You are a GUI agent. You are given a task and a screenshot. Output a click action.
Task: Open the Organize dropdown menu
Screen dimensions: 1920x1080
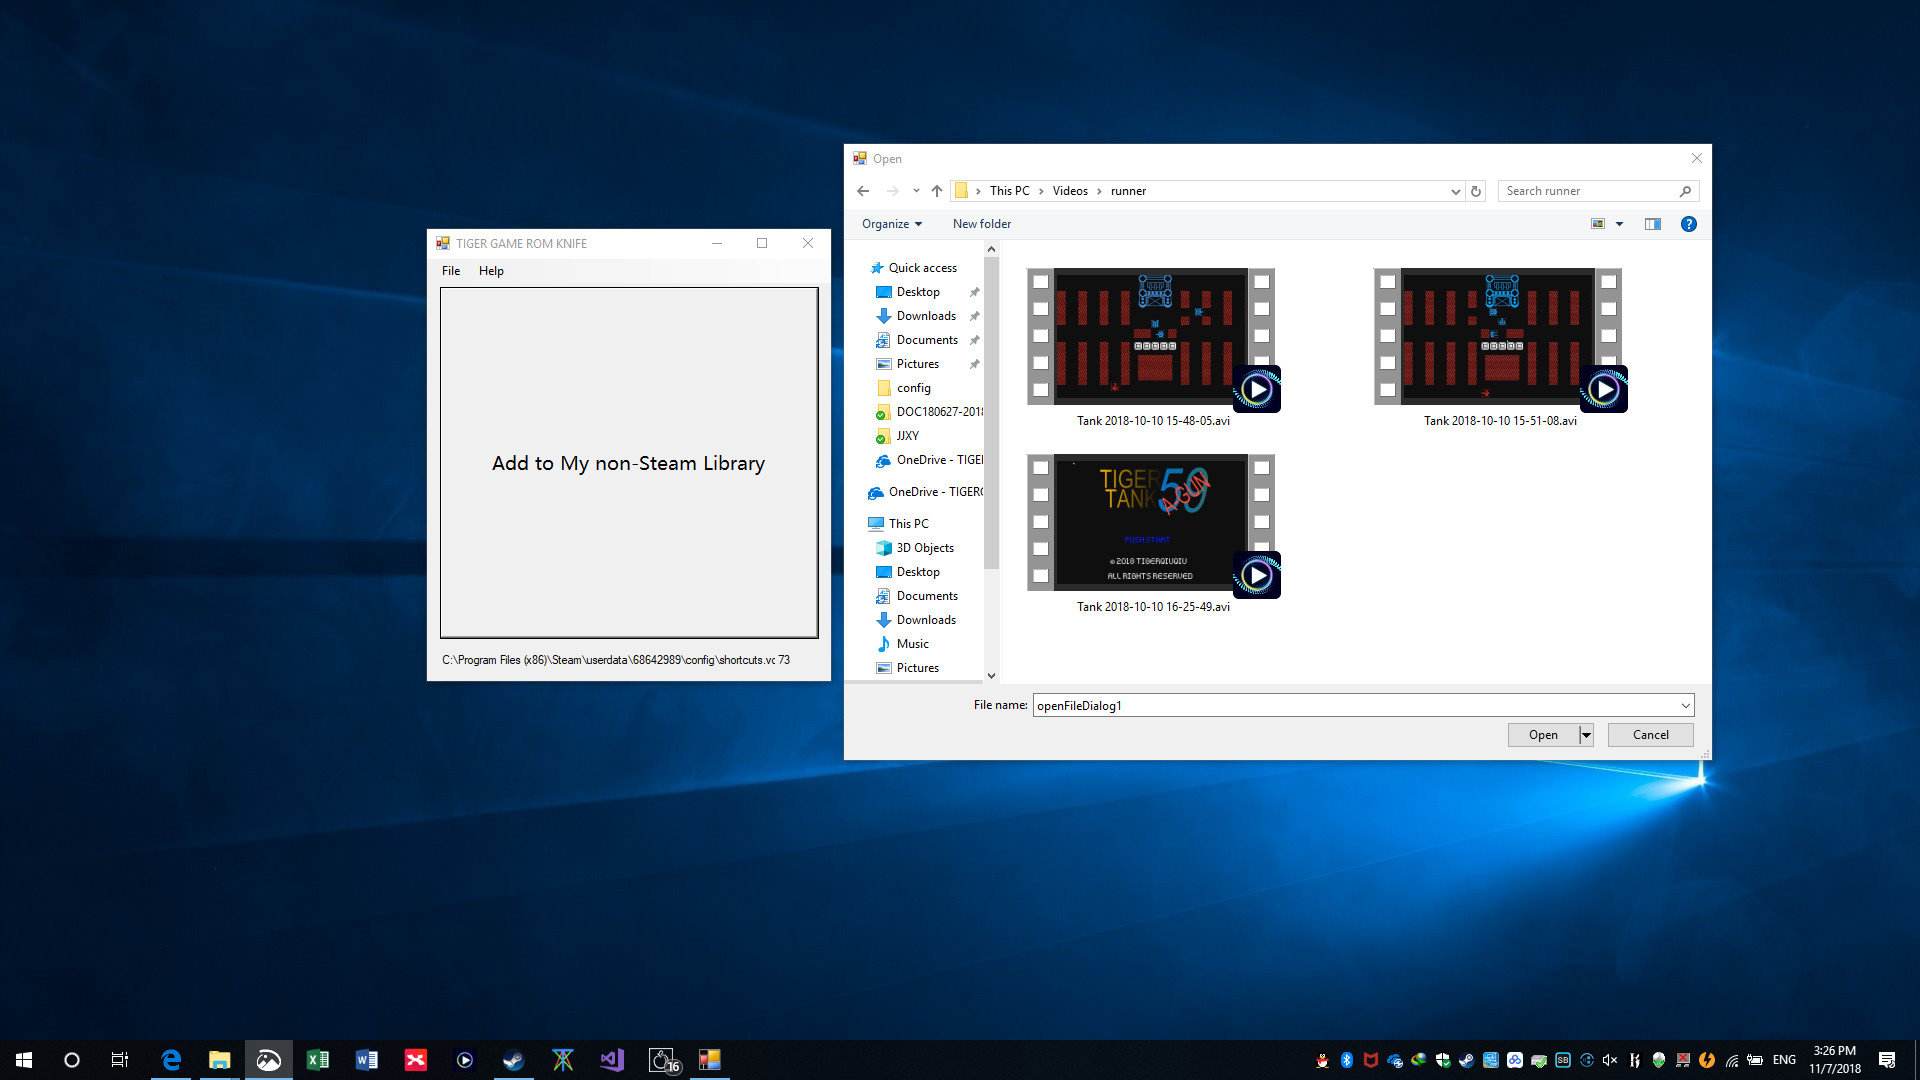(x=890, y=224)
